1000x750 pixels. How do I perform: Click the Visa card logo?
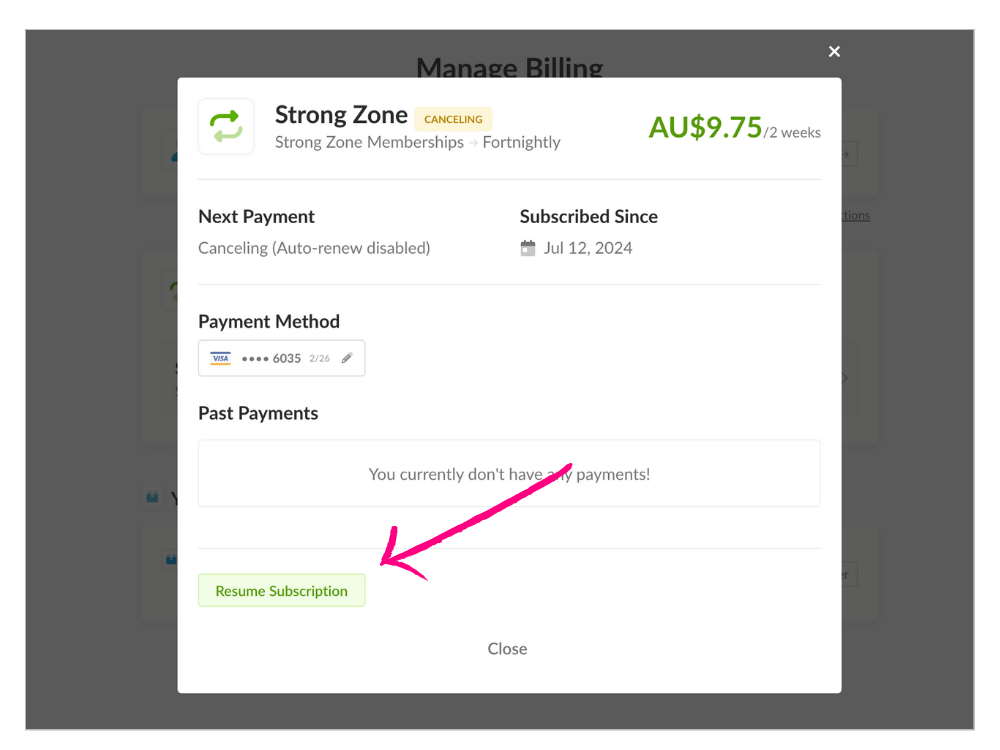220,358
